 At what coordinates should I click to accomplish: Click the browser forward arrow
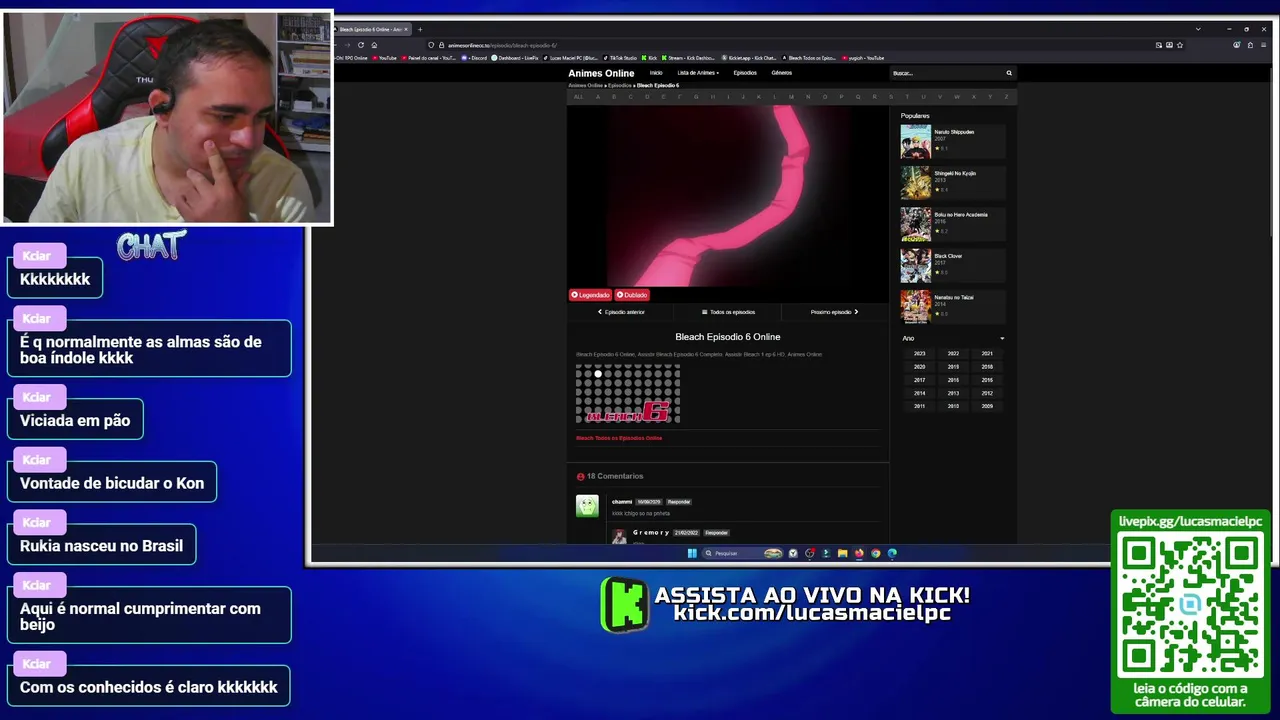click(x=347, y=45)
